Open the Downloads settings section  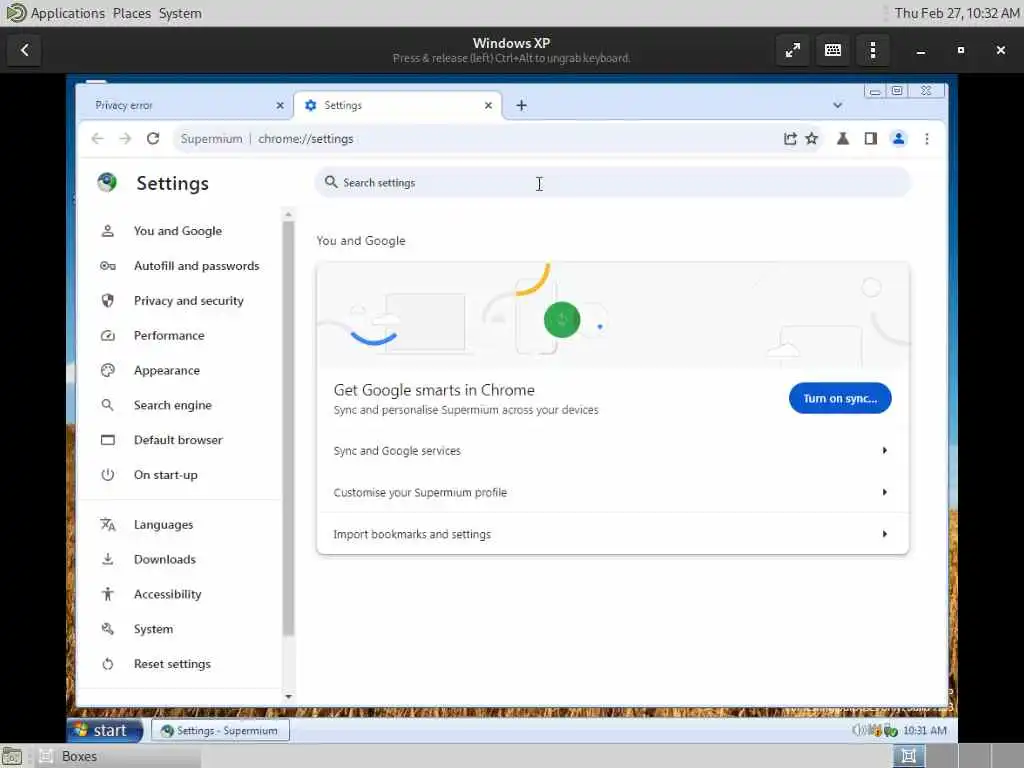165,559
